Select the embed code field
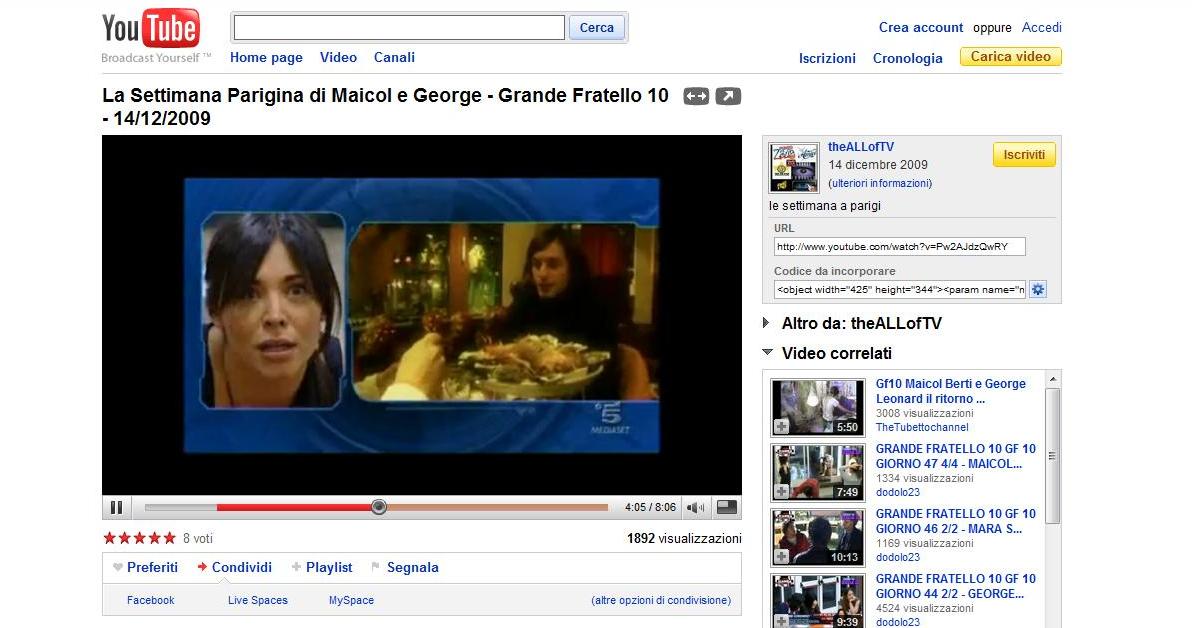This screenshot has height=628, width=1192. point(899,290)
